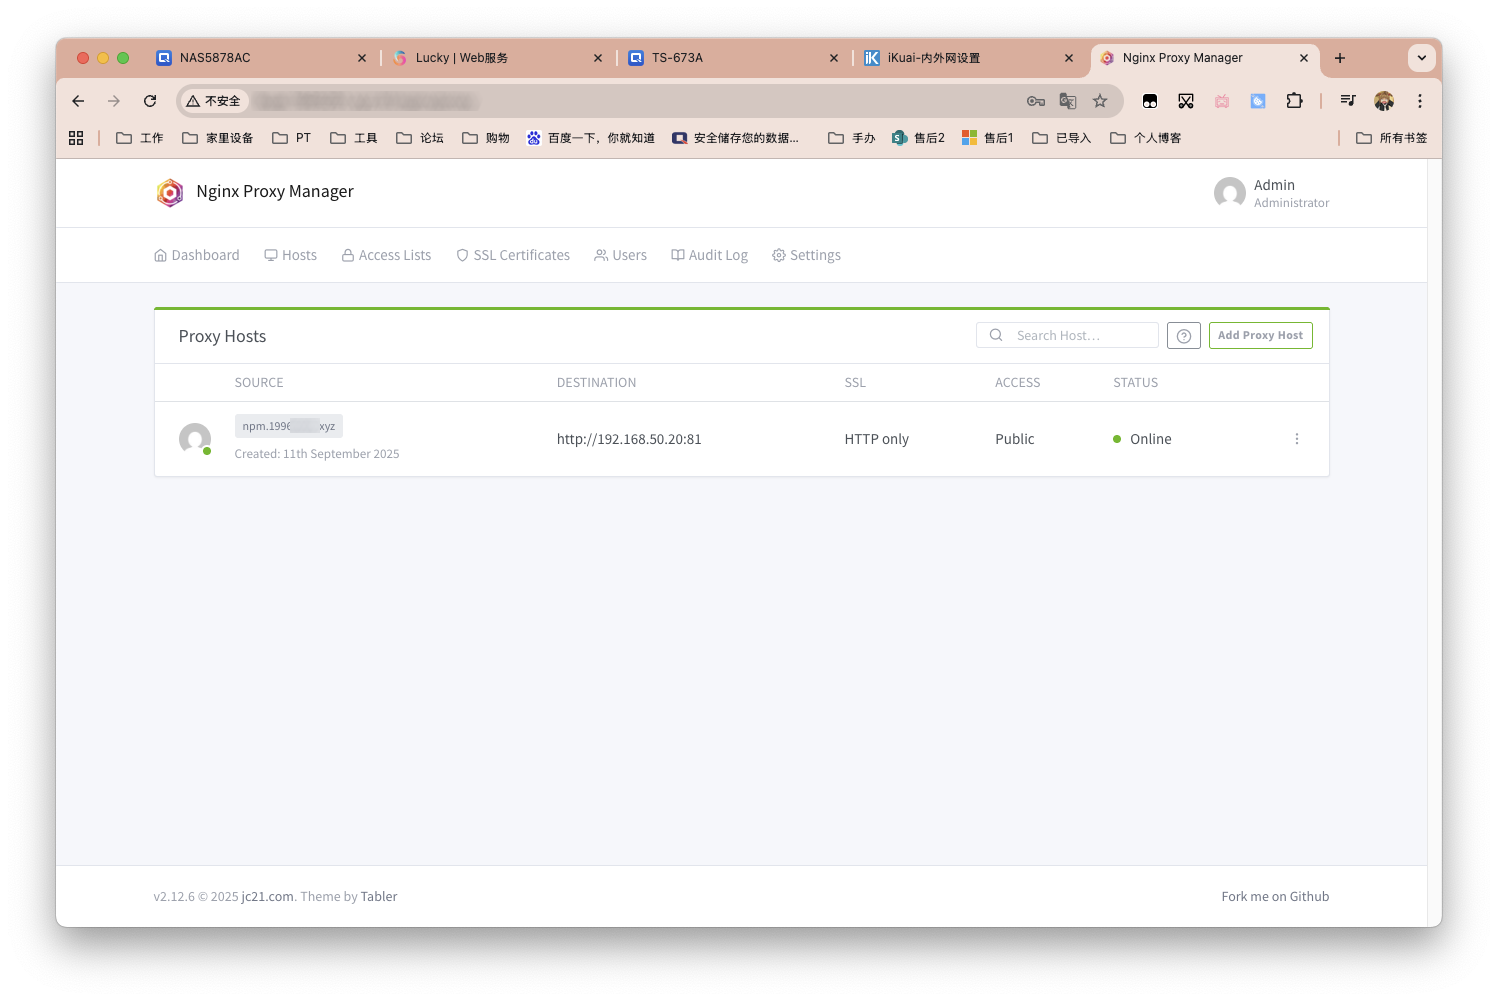
Task: Go to the SSL Certificates menu
Action: pyautogui.click(x=513, y=256)
